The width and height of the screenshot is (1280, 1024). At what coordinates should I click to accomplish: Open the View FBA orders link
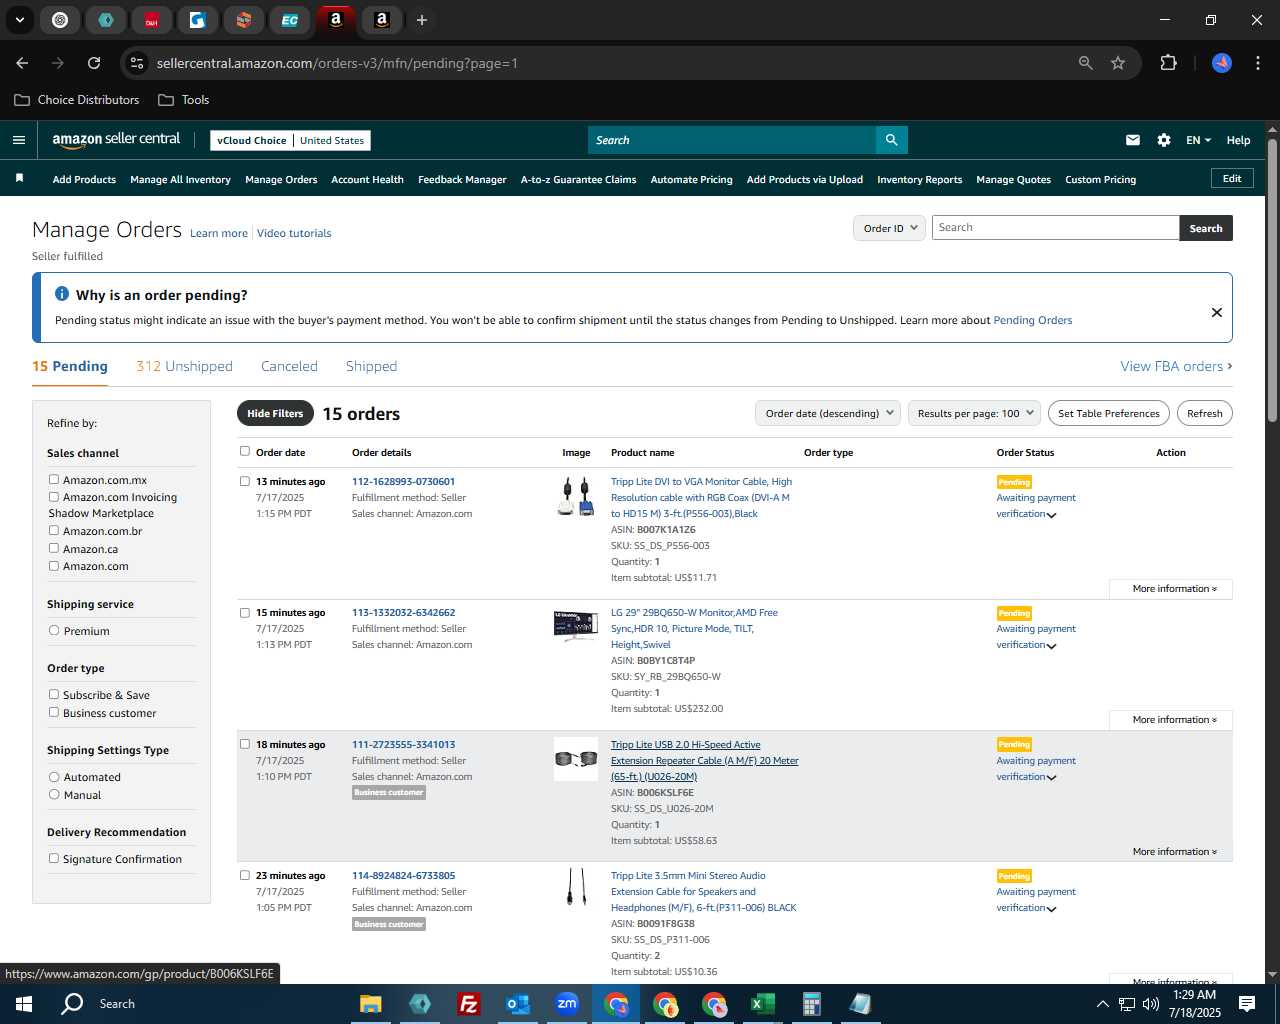pos(1176,366)
